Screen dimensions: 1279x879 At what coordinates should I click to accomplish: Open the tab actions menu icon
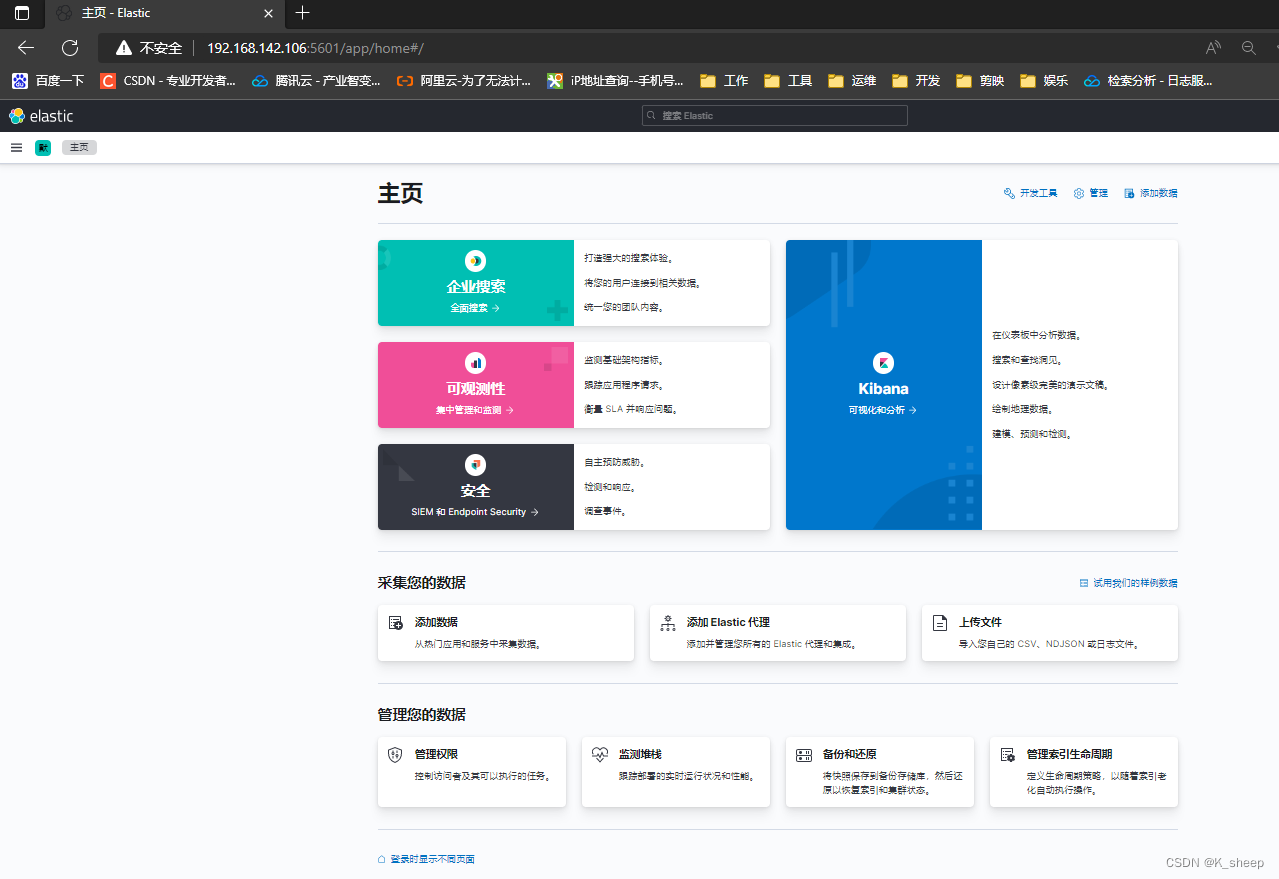pyautogui.click(x=22, y=13)
